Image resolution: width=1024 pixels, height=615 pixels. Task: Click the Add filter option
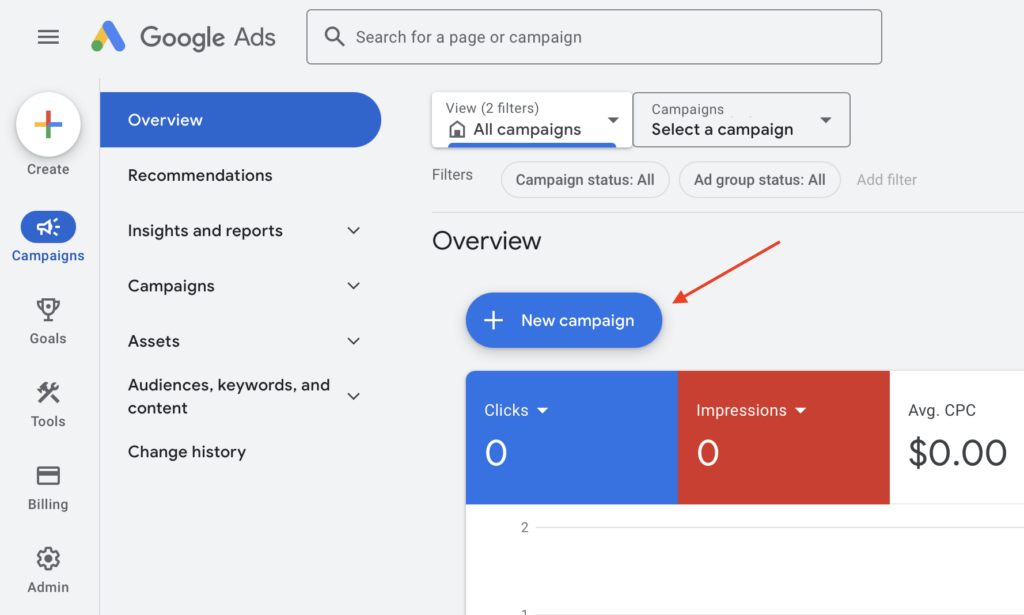tap(886, 180)
